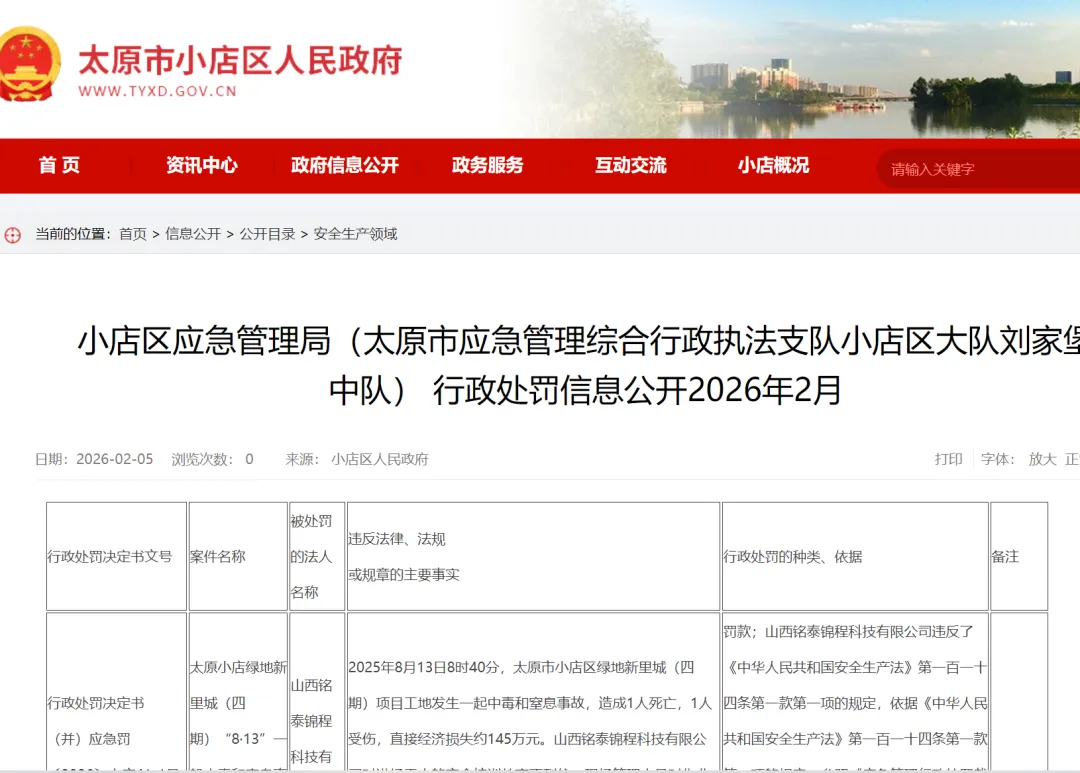The width and height of the screenshot is (1080, 773).
Task: Go to 信息公开 in breadcrumb
Action: click(x=193, y=234)
